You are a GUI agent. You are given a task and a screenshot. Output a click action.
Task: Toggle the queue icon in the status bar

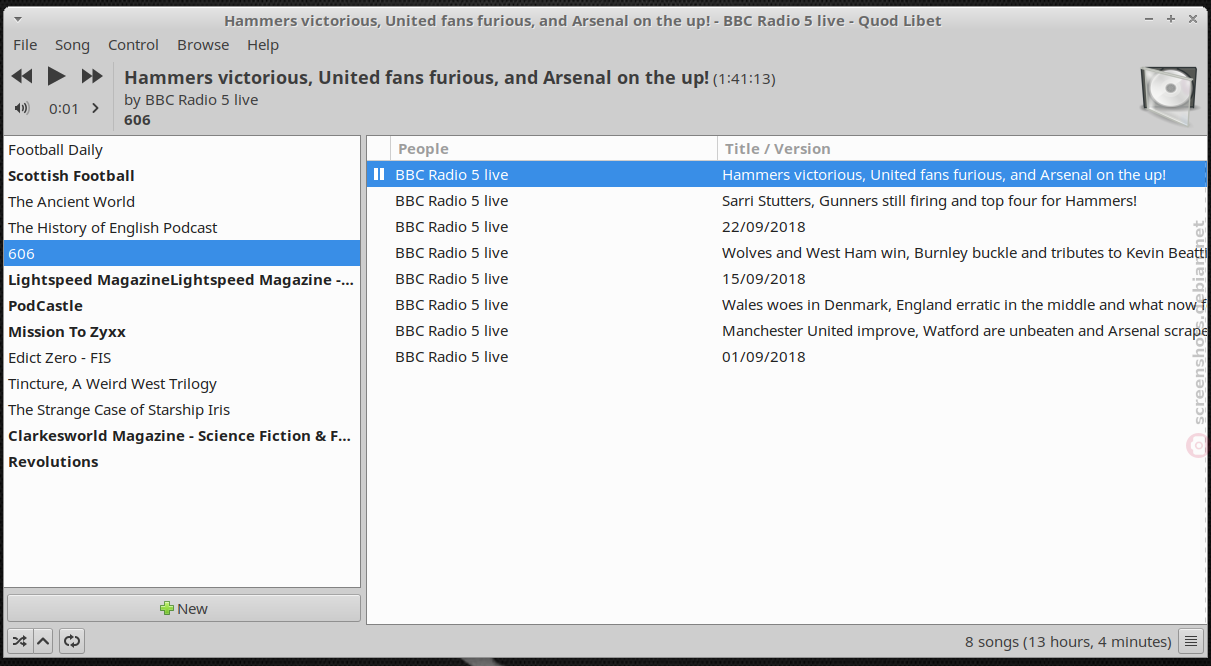pos(1190,641)
